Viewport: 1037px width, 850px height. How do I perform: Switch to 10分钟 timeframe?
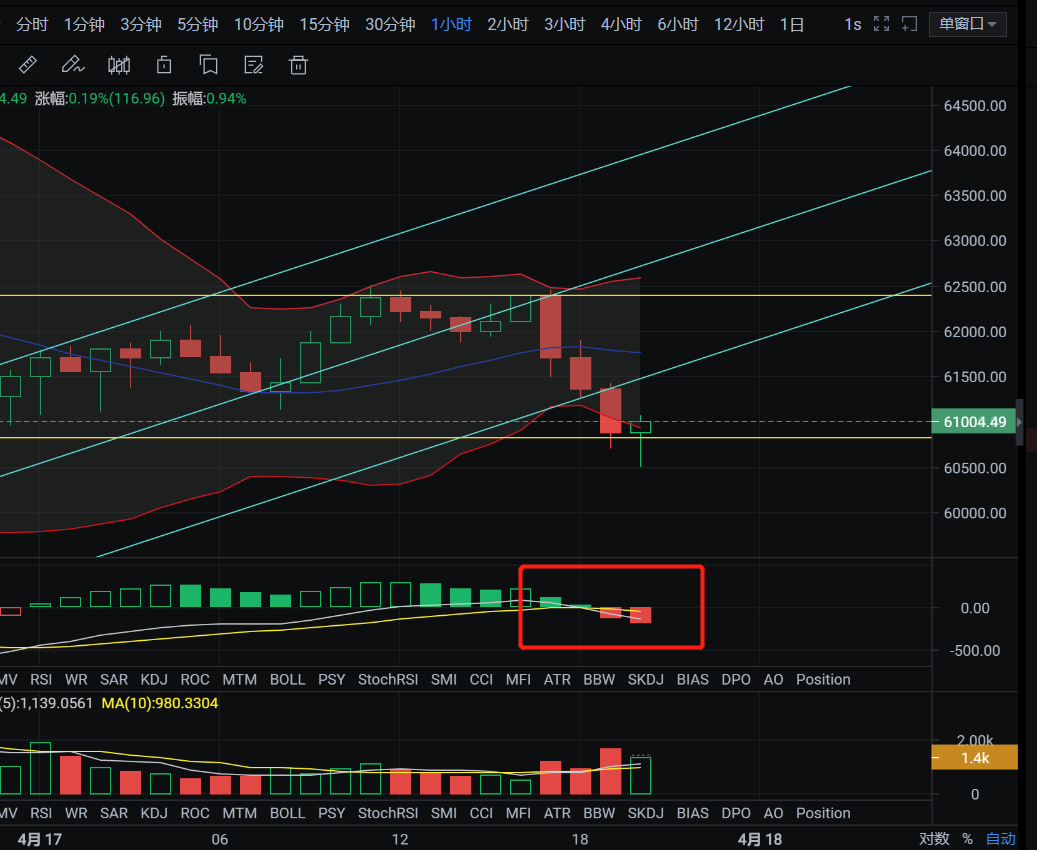(x=259, y=24)
